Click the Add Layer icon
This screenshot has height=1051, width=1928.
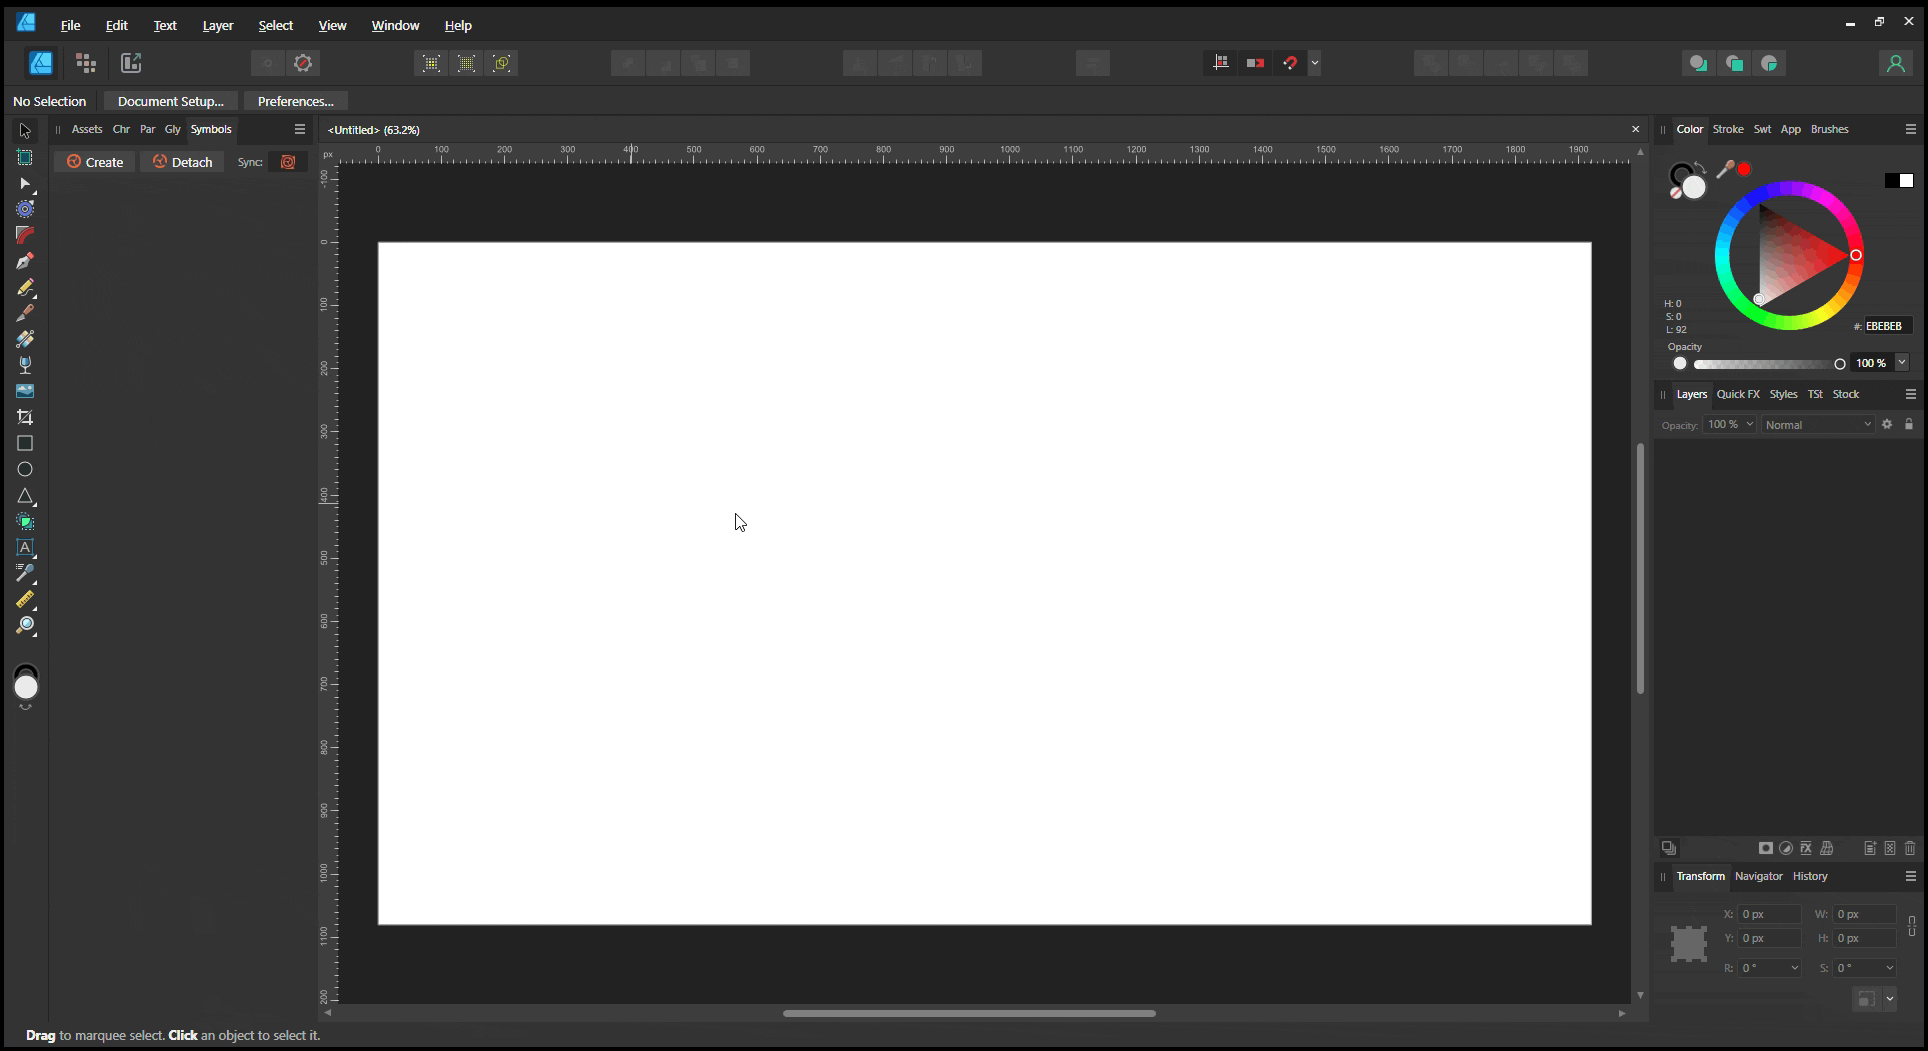click(1869, 848)
